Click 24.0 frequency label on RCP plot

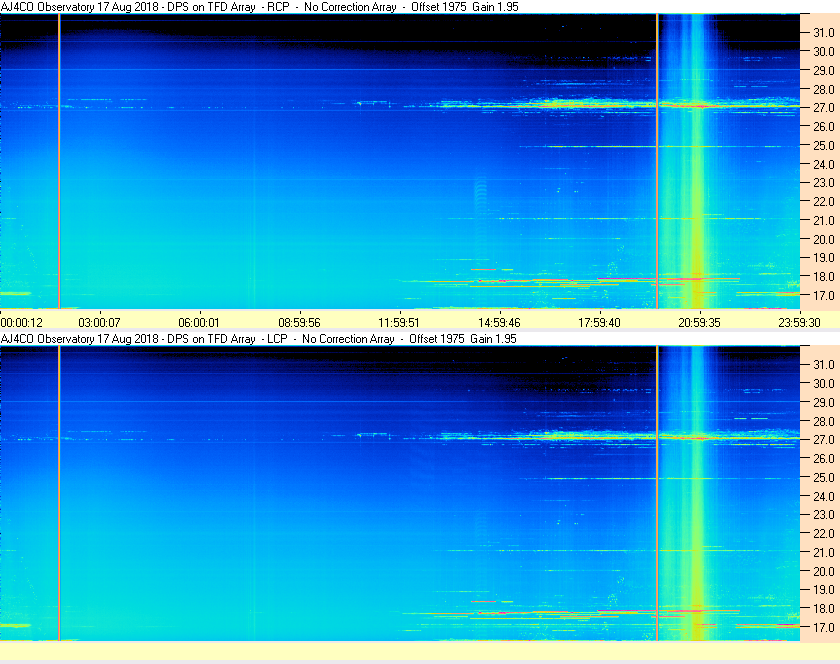click(x=824, y=164)
